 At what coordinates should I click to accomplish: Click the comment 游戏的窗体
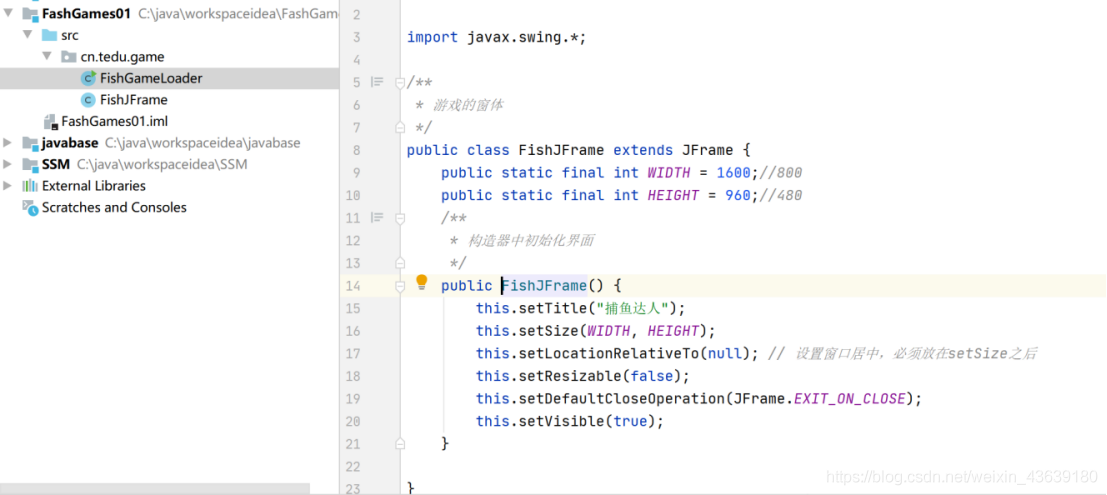click(468, 105)
